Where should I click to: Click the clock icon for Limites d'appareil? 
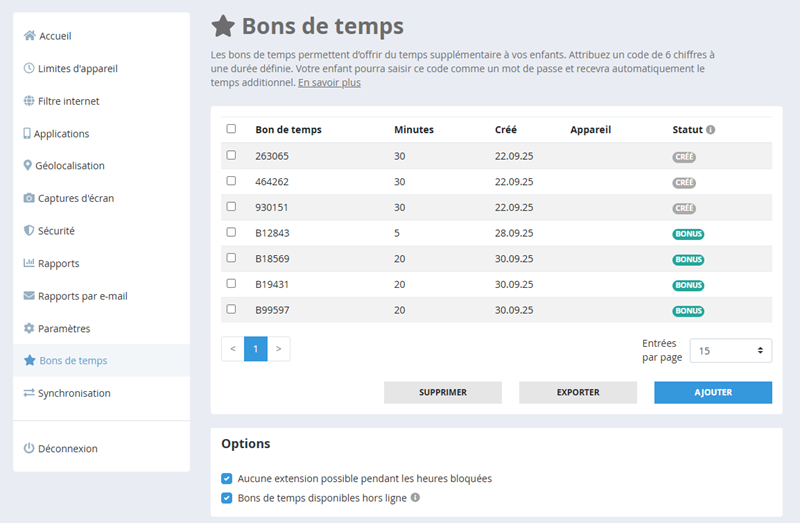(29, 68)
